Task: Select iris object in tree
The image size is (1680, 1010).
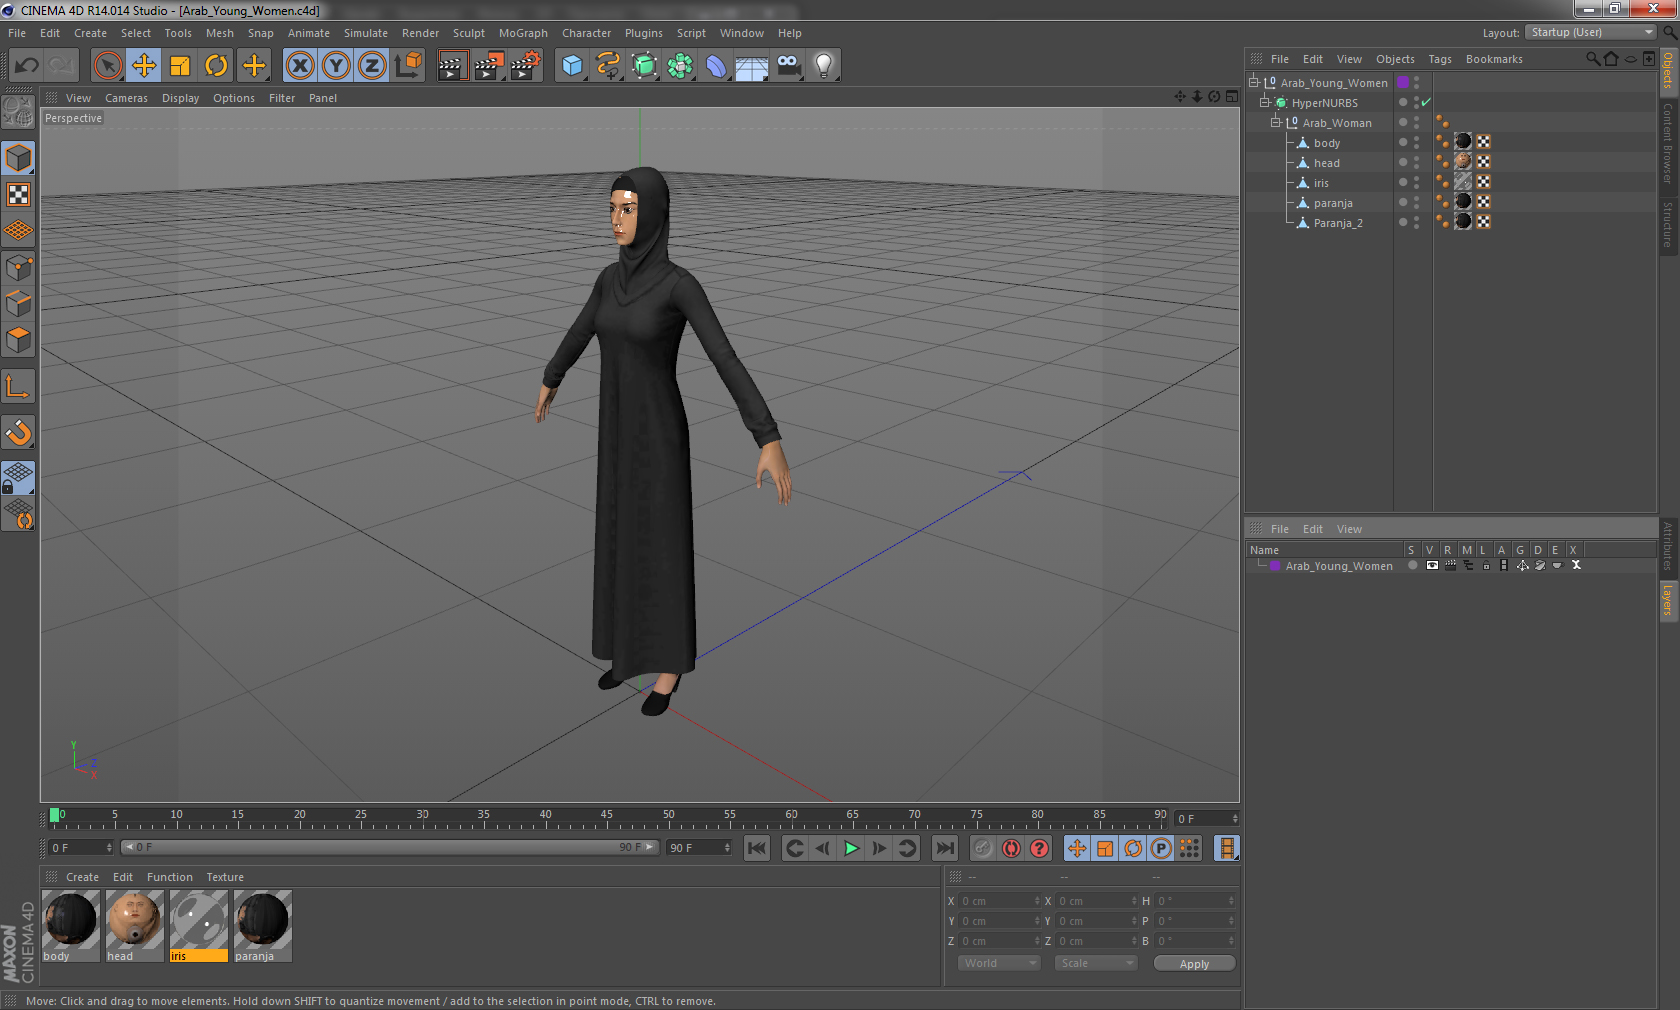Action: point(1321,183)
